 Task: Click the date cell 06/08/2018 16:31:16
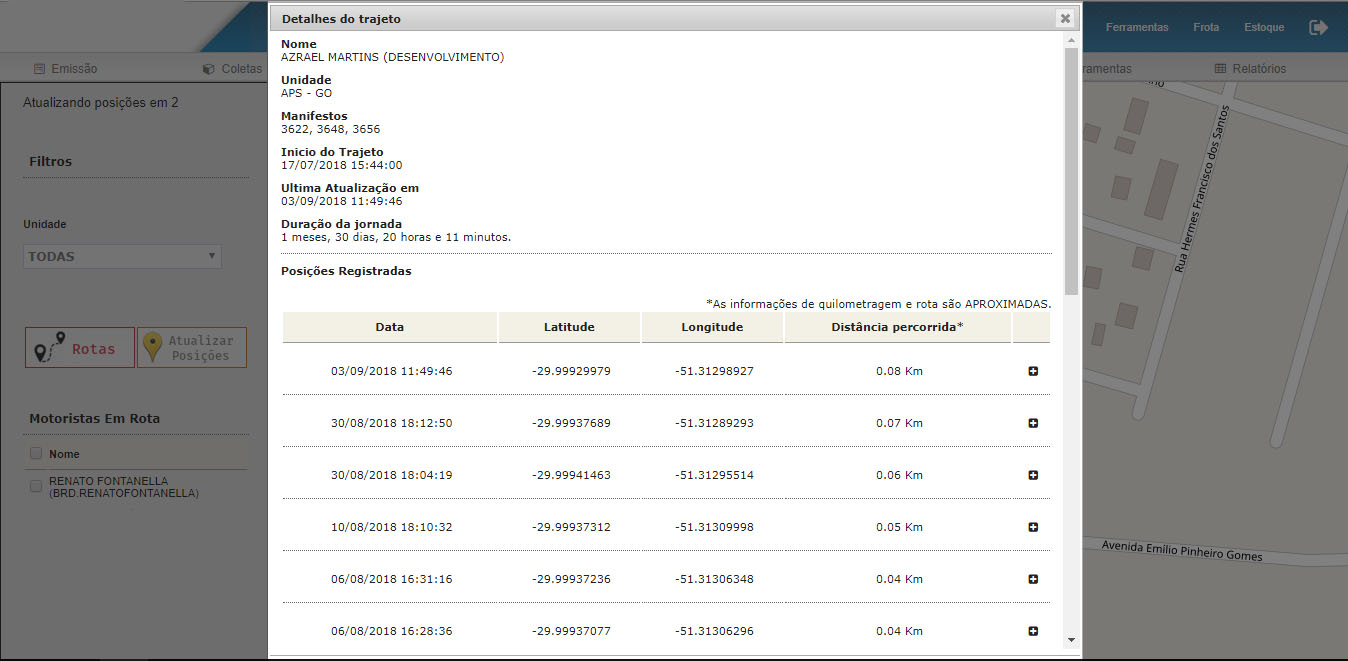pyautogui.click(x=391, y=579)
